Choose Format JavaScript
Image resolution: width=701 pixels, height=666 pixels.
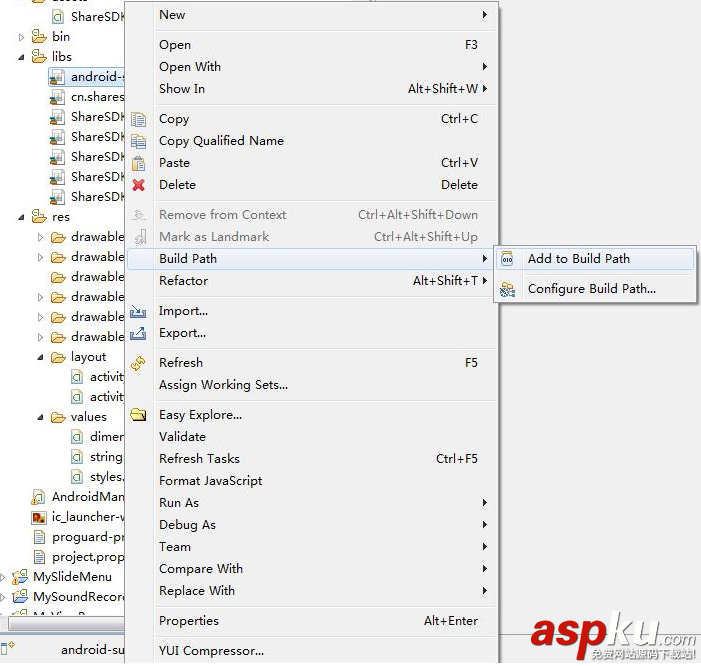tap(313, 481)
